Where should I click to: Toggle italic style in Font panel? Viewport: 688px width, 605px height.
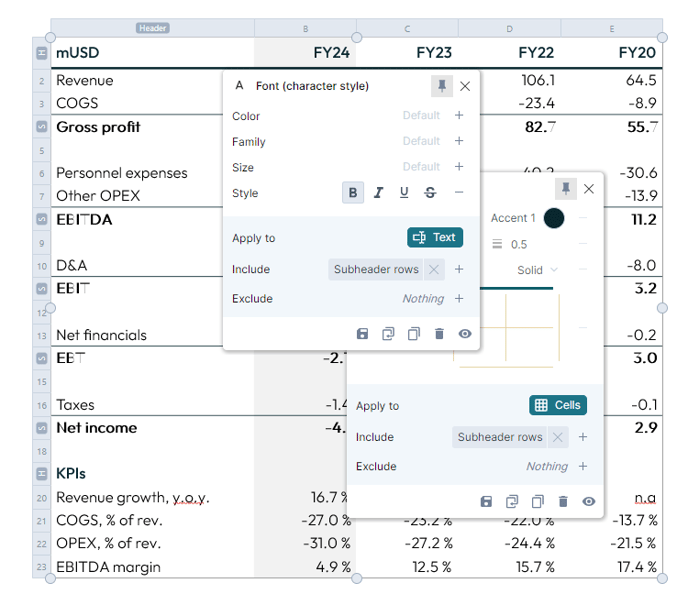(378, 193)
